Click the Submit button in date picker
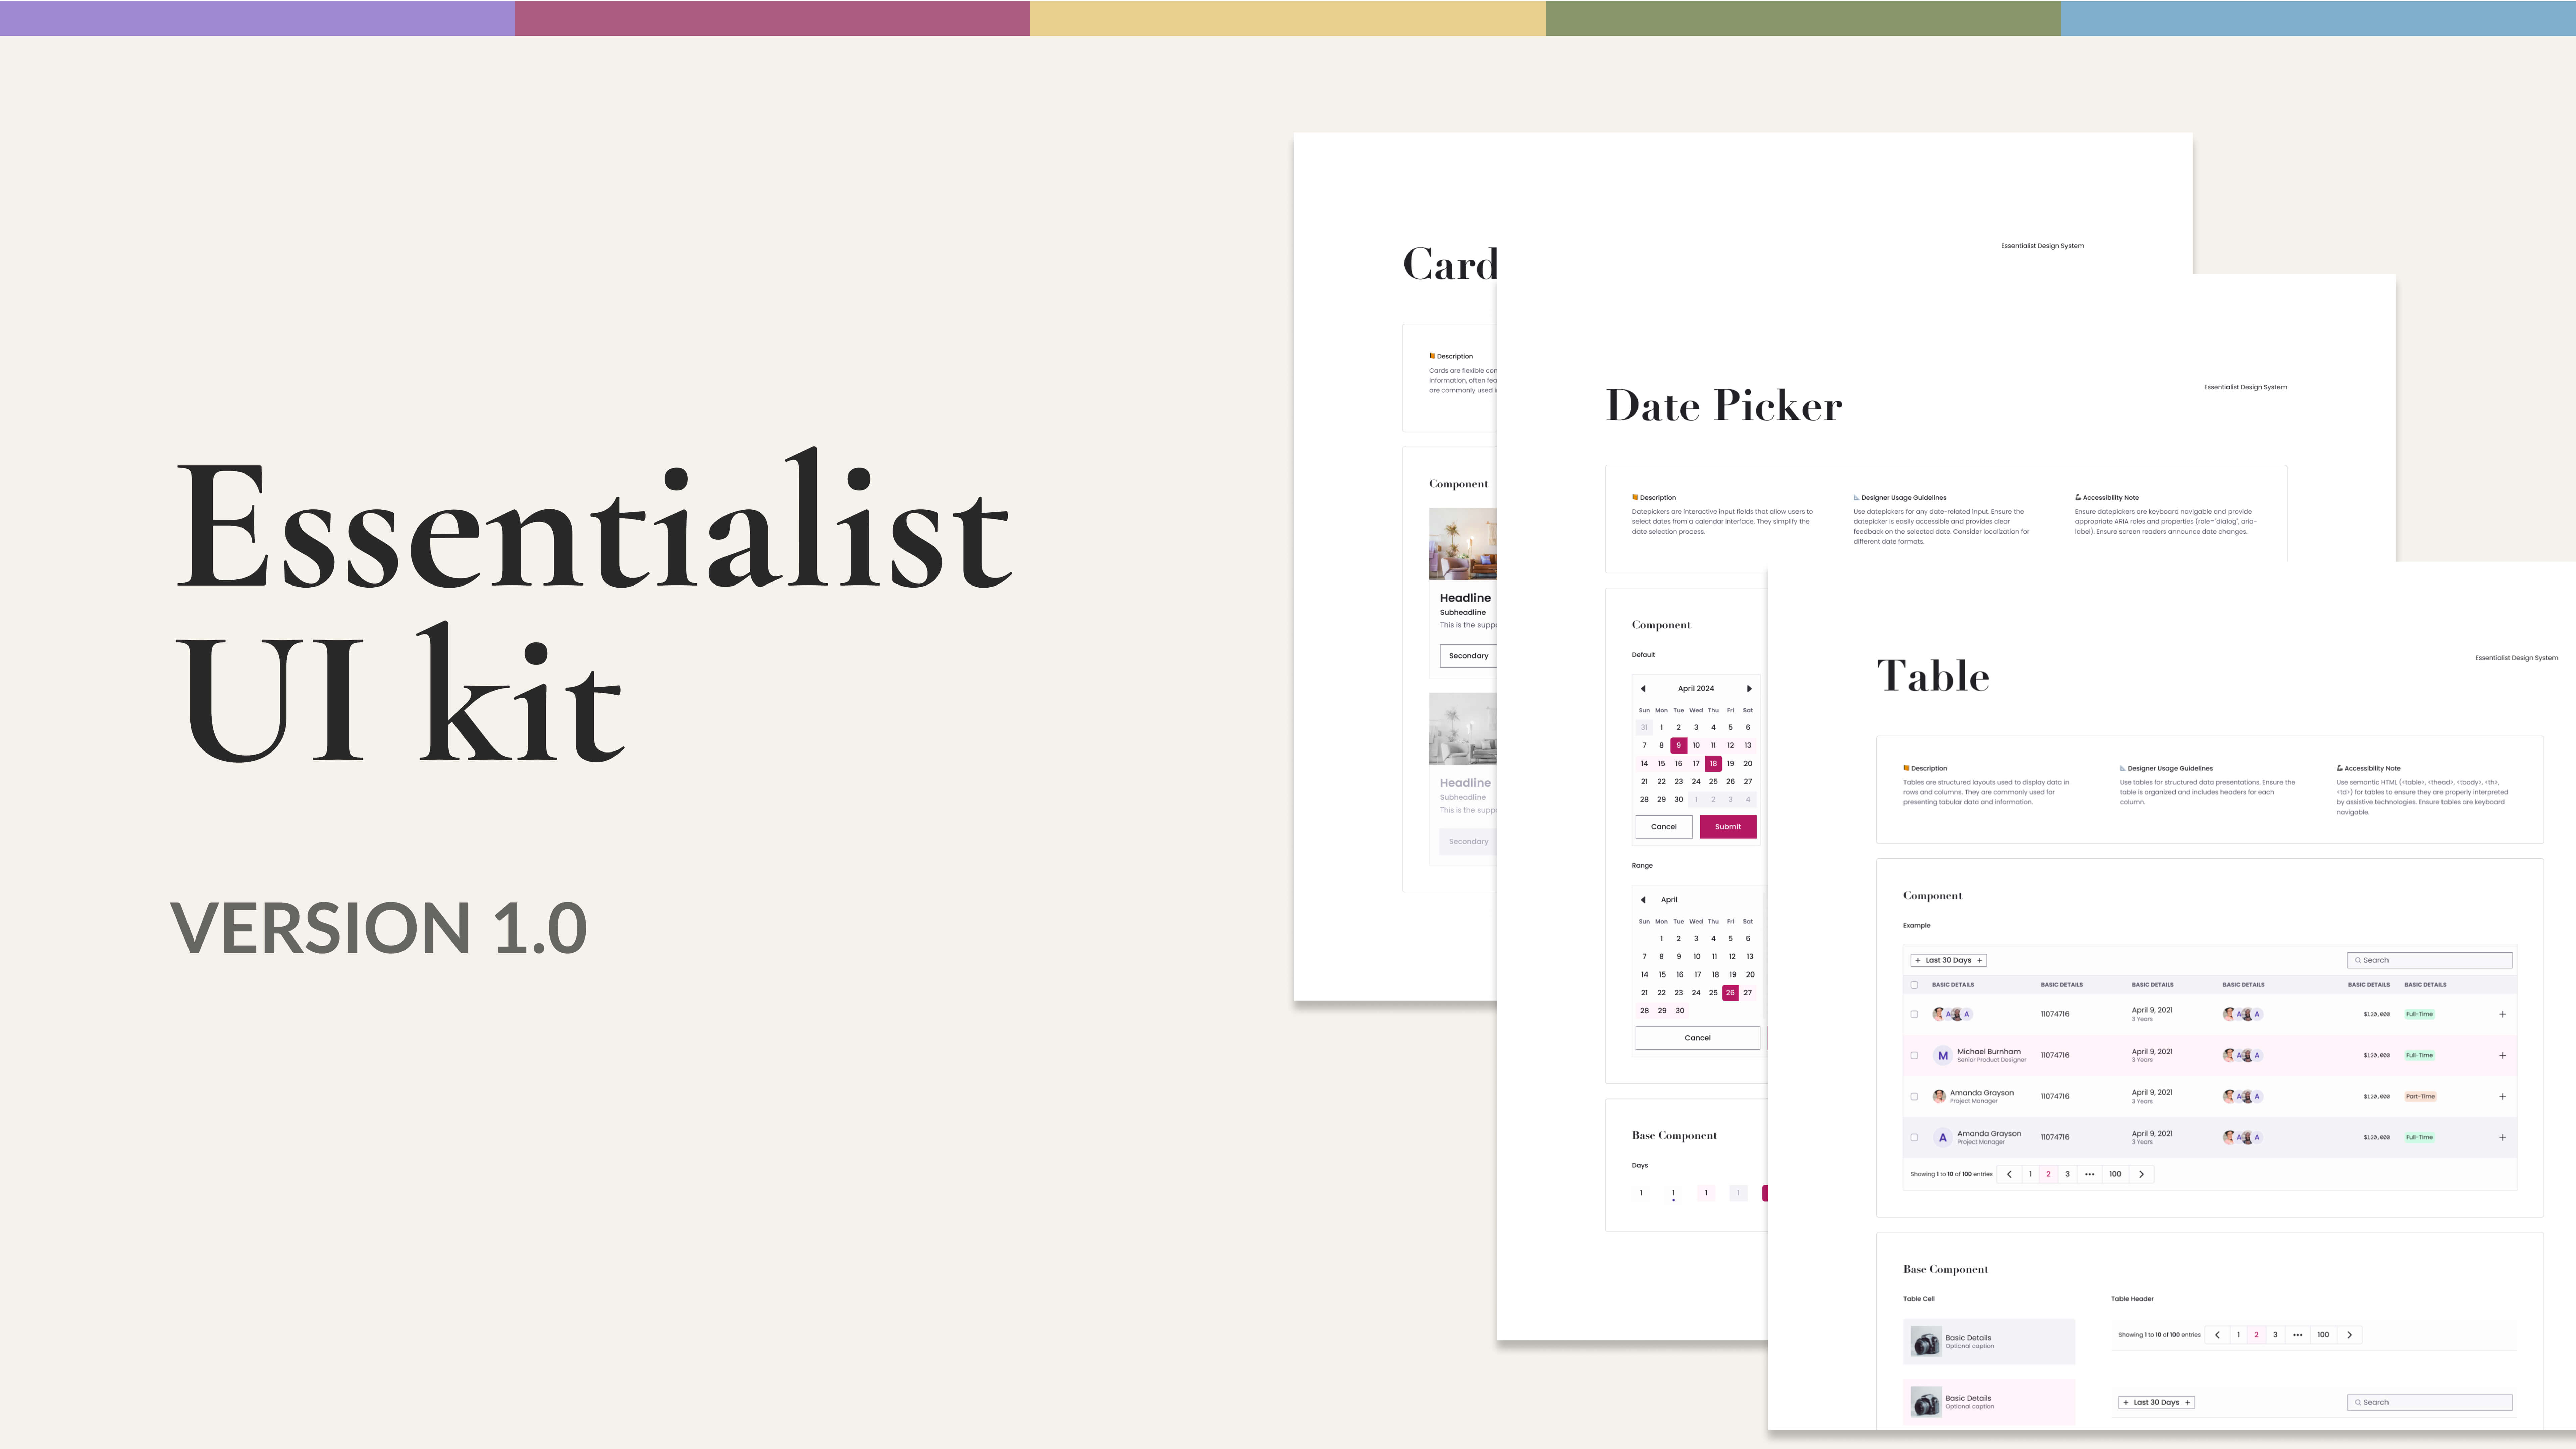This screenshot has width=2576, height=1449. (1728, 827)
